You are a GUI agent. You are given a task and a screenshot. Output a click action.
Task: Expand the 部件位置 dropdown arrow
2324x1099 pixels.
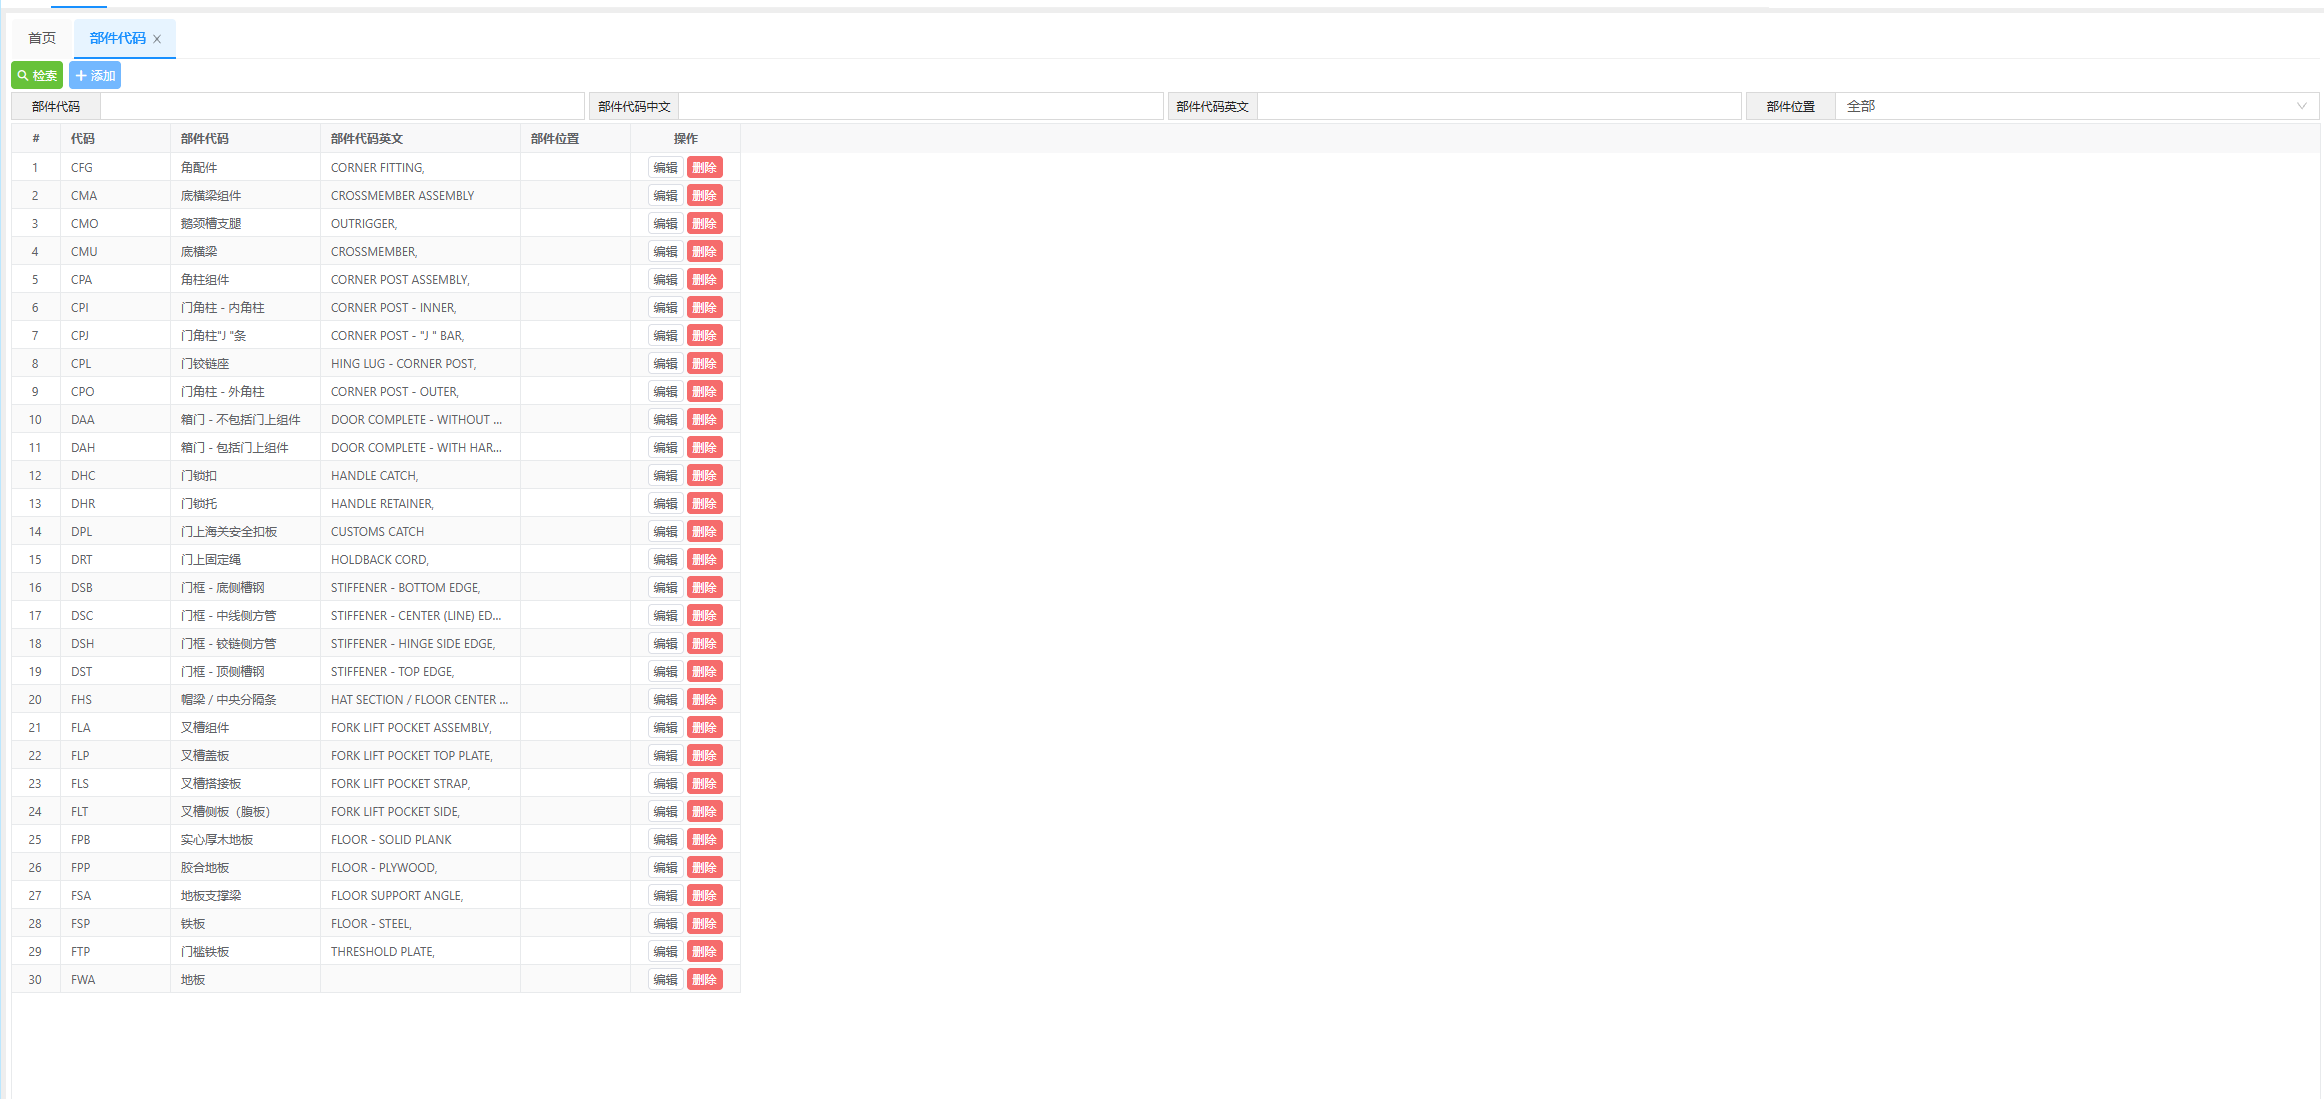pyautogui.click(x=2301, y=106)
